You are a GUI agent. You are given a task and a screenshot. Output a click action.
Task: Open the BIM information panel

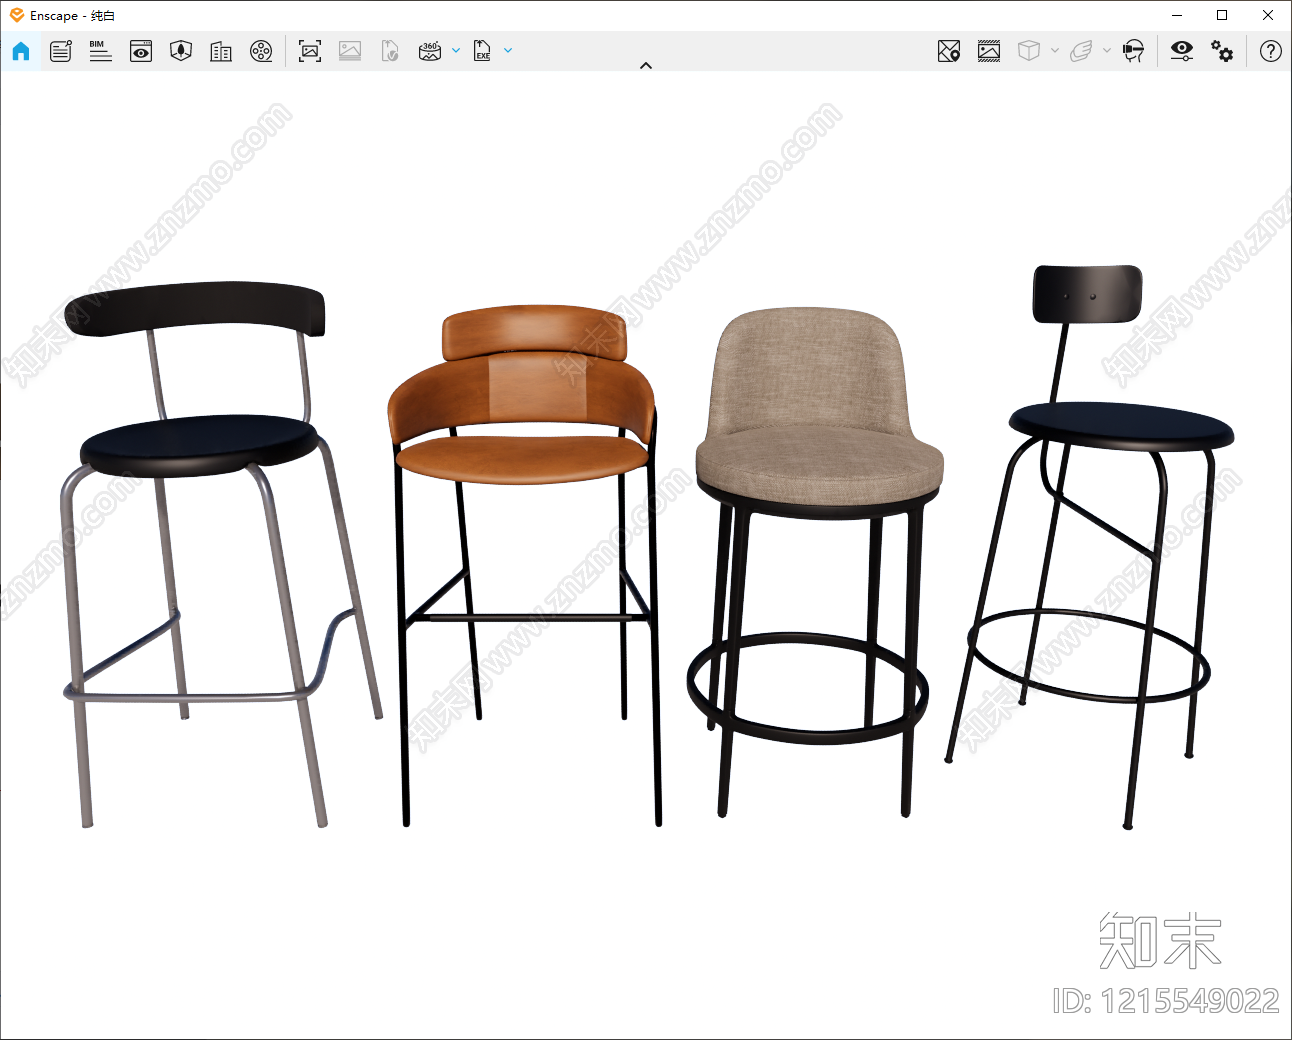pyautogui.click(x=100, y=51)
